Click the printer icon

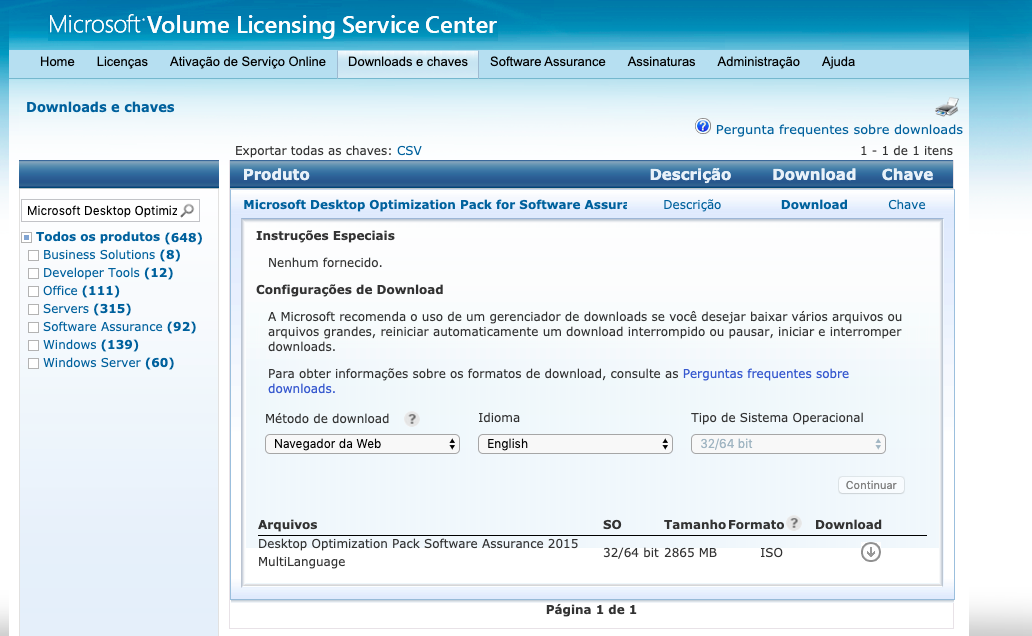[x=947, y=108]
